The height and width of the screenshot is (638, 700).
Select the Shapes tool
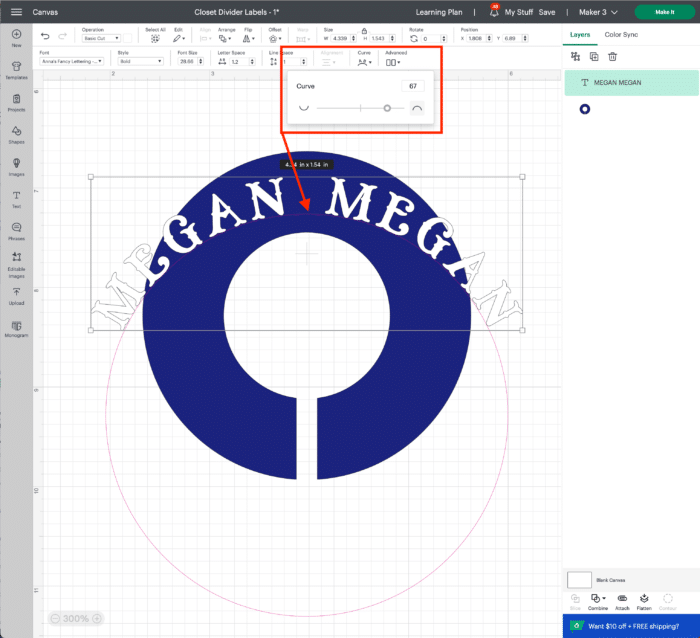pos(16,133)
